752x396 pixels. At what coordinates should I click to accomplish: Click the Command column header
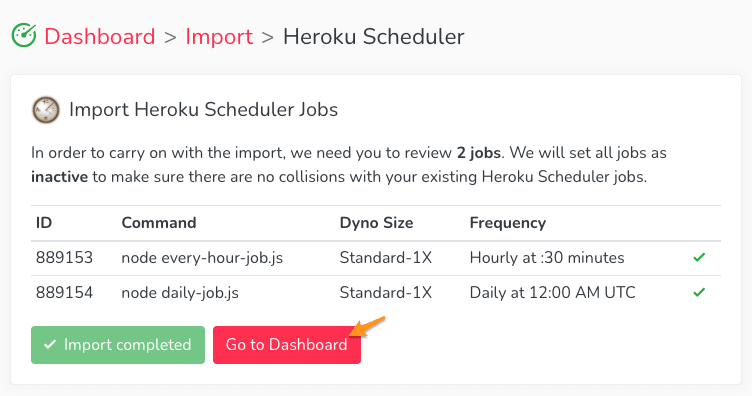[159, 223]
